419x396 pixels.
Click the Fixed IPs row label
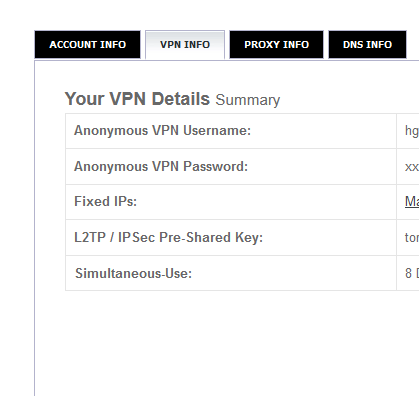click(x=105, y=201)
